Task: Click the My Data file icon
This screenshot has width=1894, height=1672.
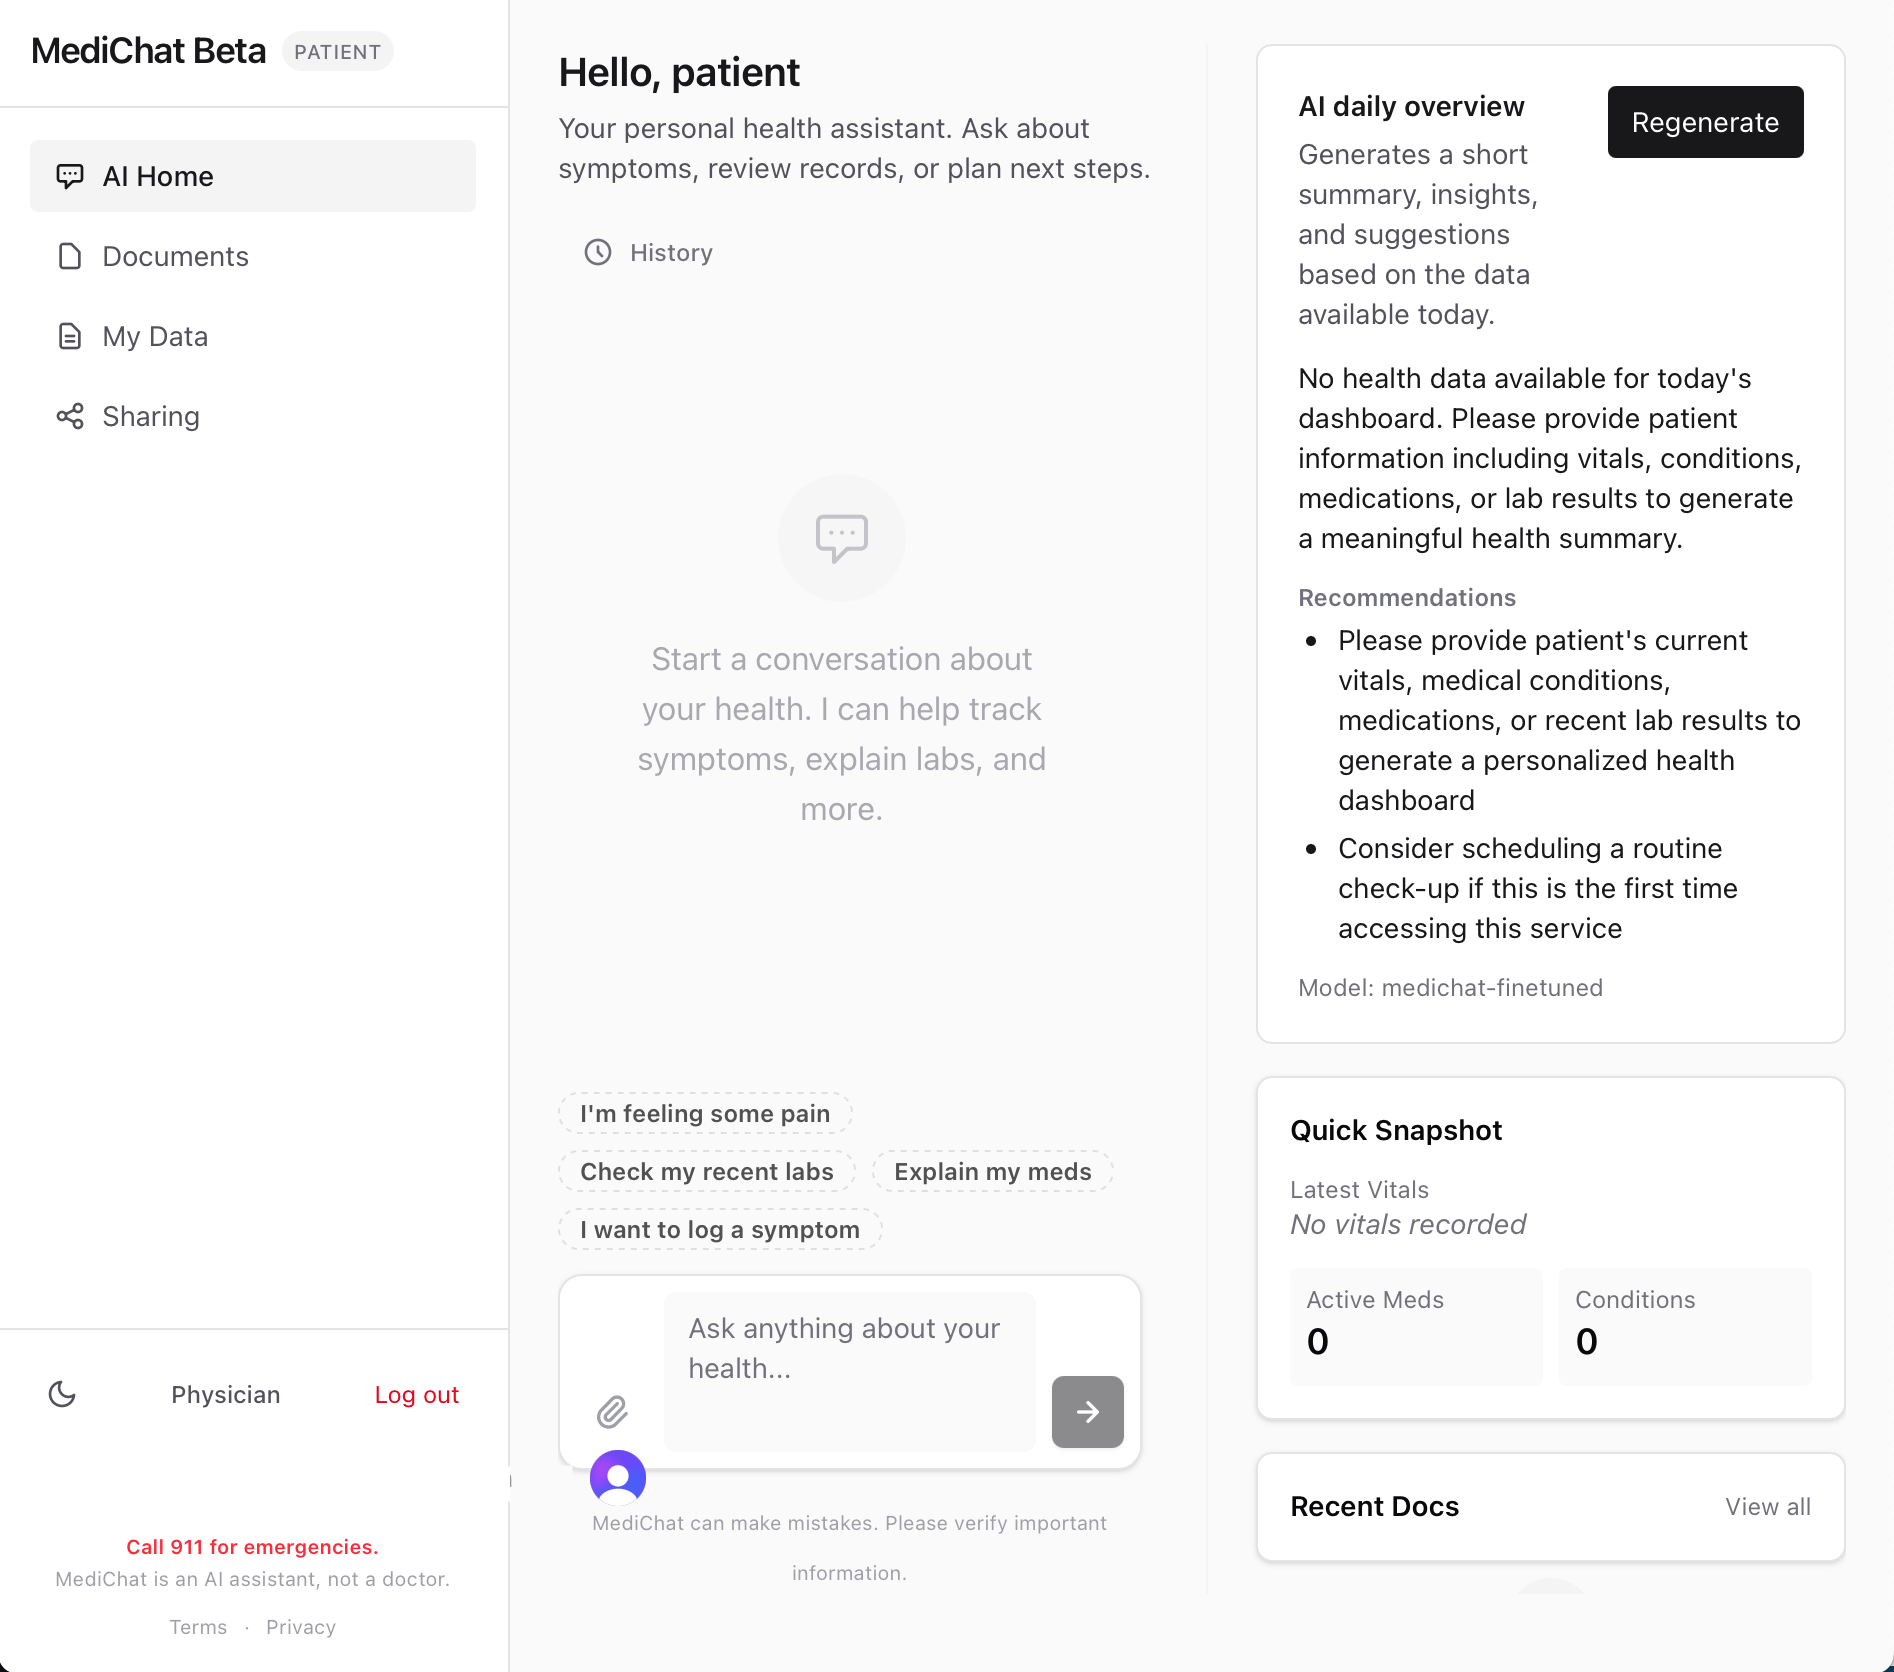Action: coord(69,337)
